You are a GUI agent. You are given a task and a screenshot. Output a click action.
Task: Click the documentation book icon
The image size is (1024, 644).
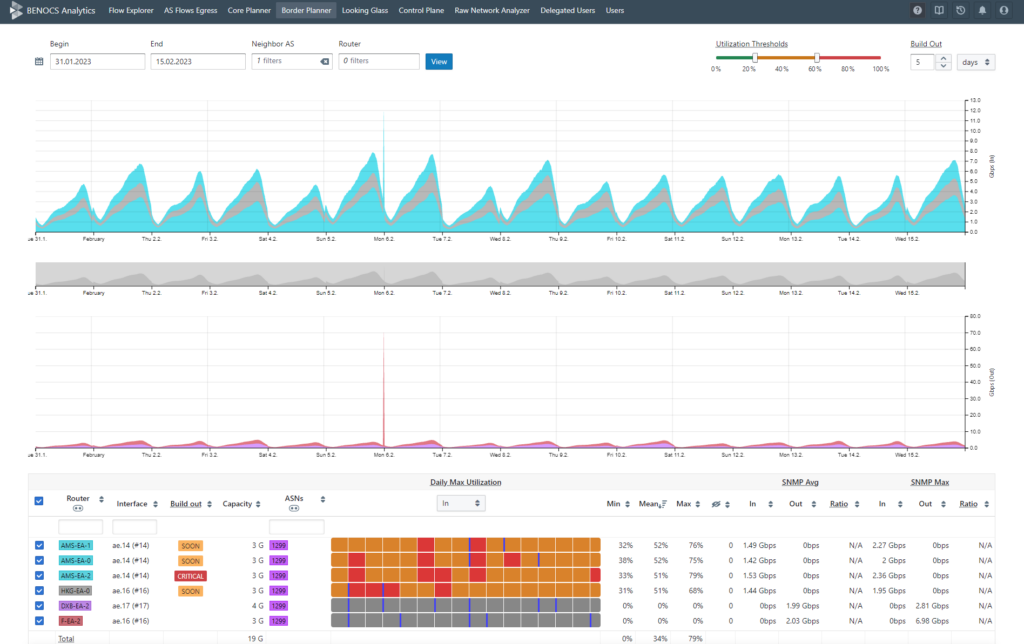[940, 10]
